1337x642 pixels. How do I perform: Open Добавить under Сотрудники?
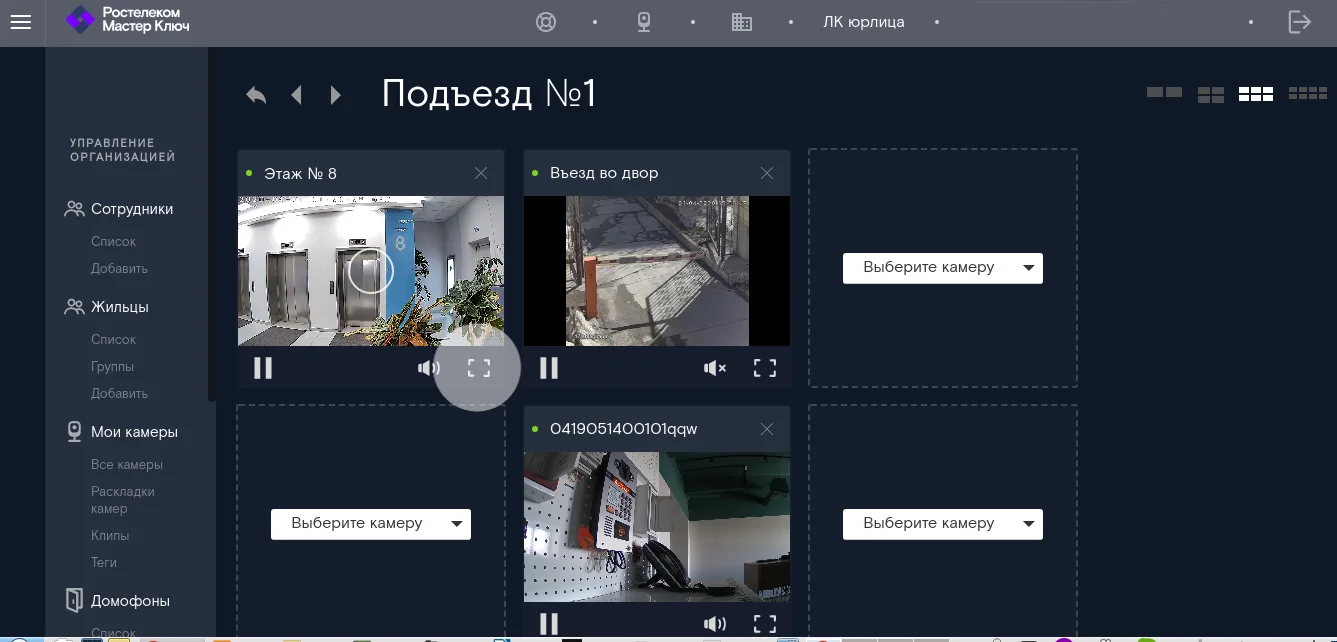click(x=119, y=268)
